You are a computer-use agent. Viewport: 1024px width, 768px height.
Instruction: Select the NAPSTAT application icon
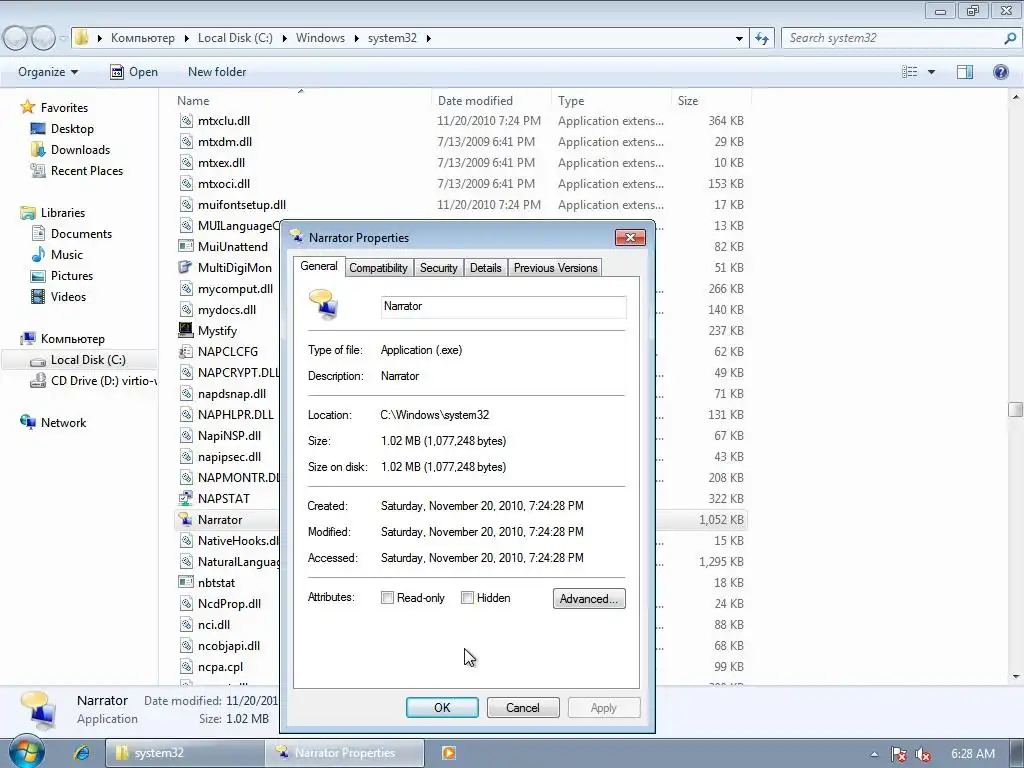pos(186,498)
